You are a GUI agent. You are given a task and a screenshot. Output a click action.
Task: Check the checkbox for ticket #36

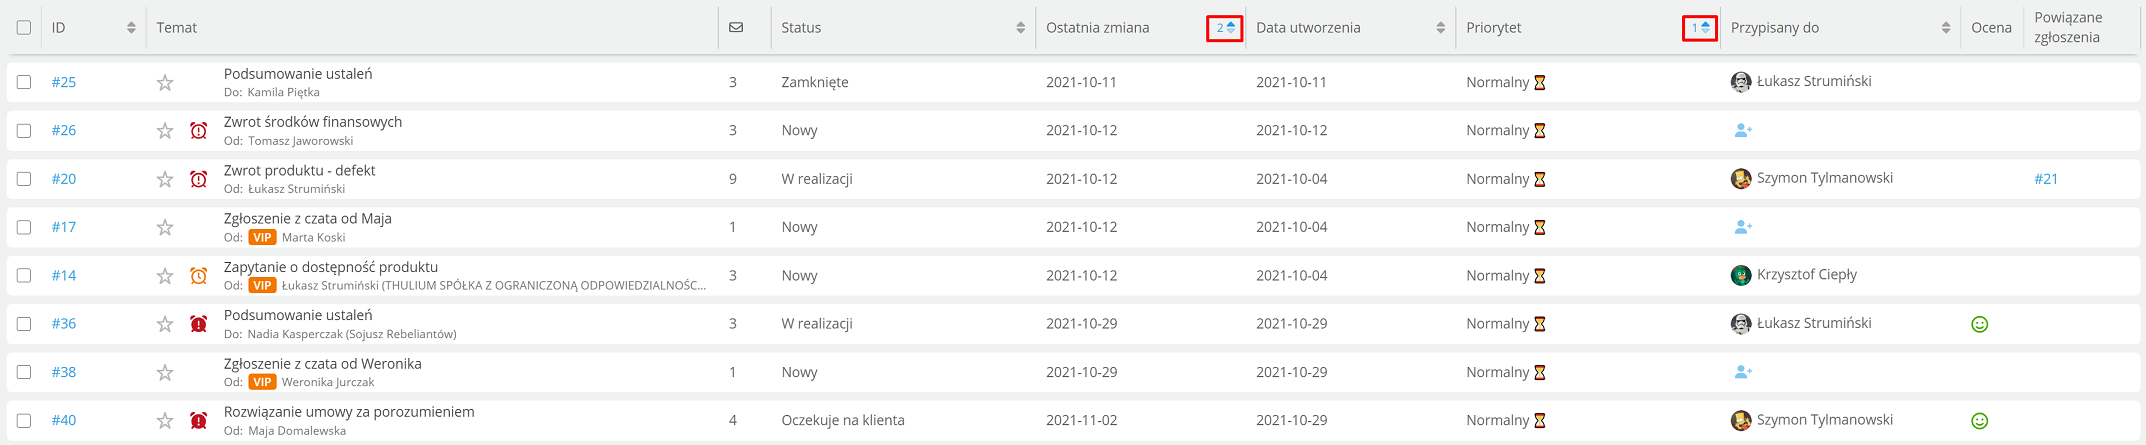click(24, 324)
